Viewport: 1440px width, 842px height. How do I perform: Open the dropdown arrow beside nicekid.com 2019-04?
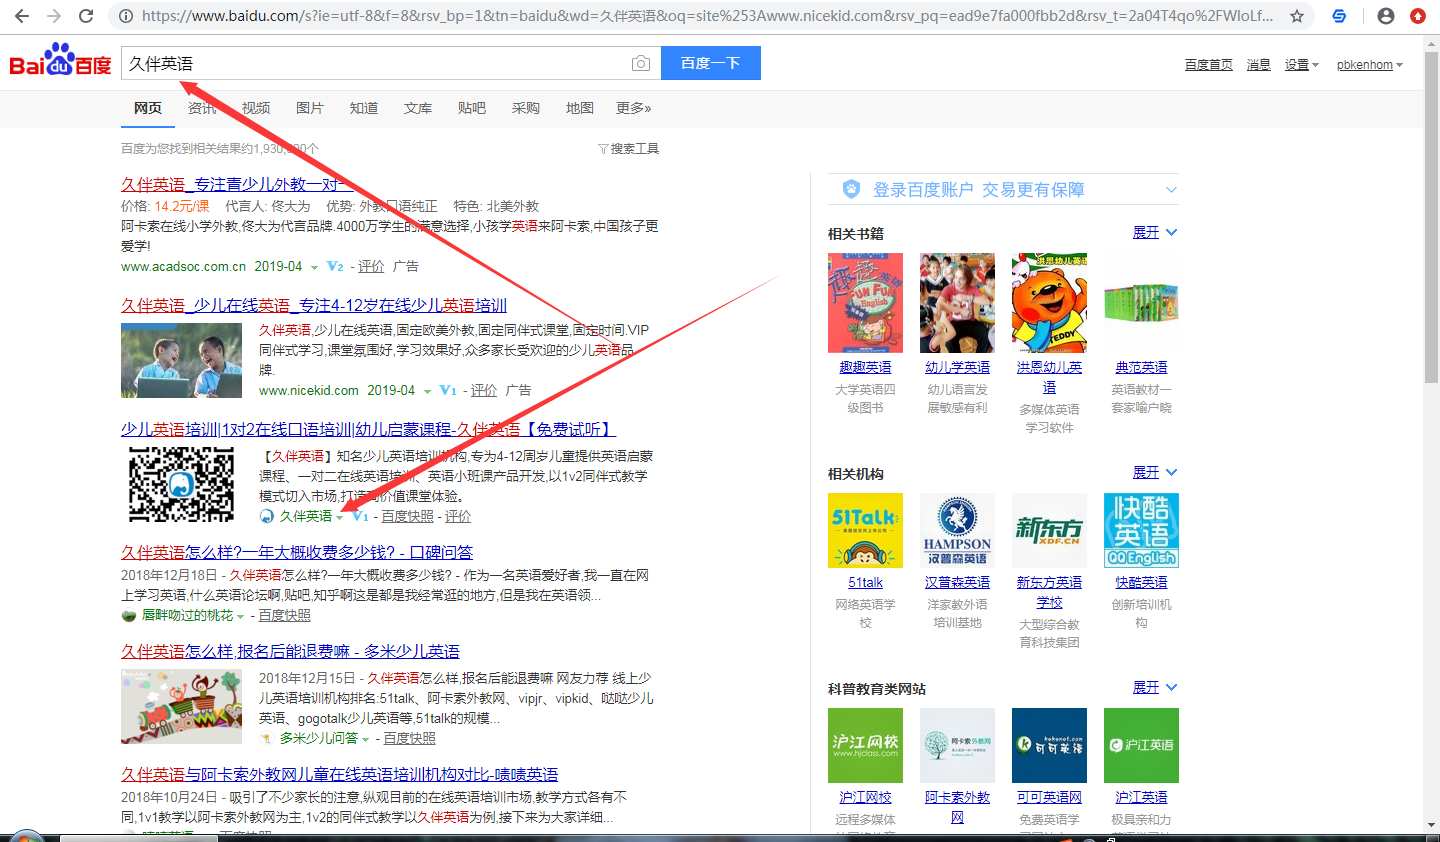point(427,391)
